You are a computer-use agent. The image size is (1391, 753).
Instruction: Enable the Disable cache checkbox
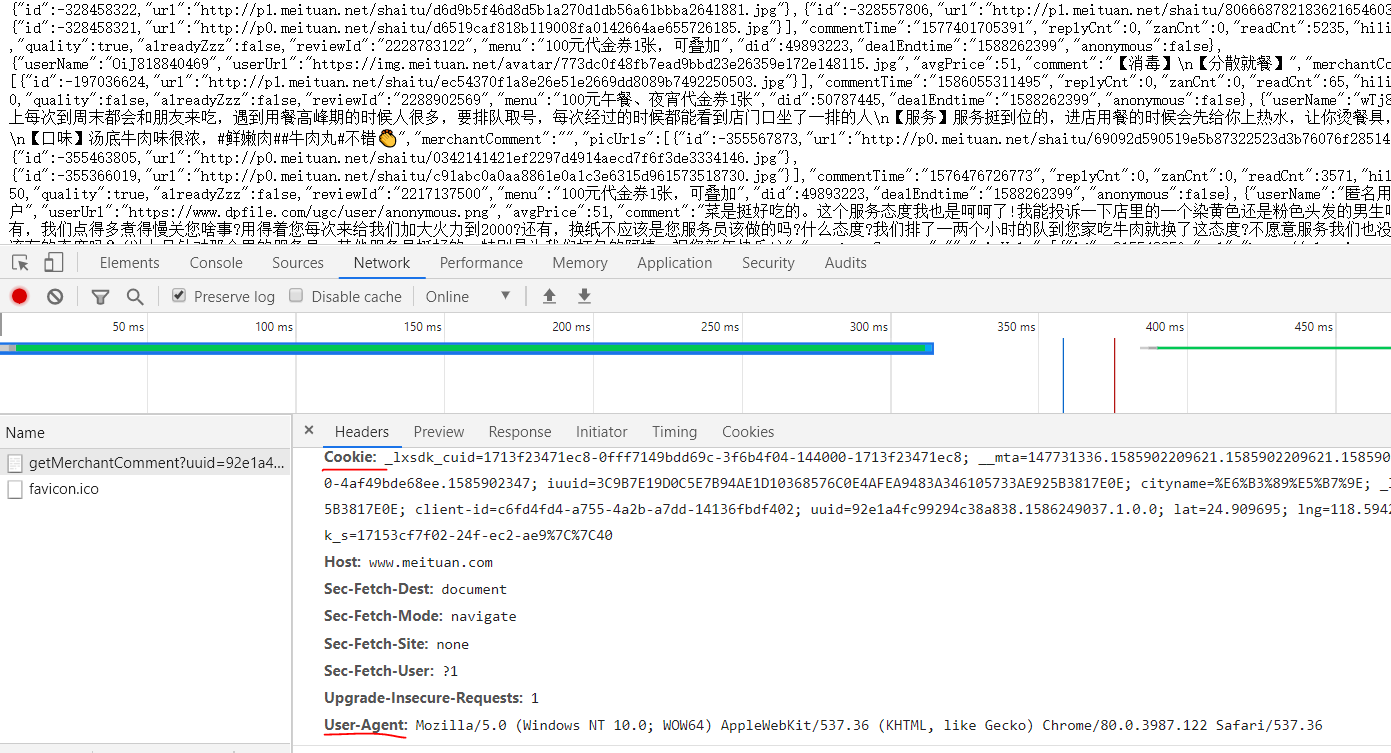(296, 296)
